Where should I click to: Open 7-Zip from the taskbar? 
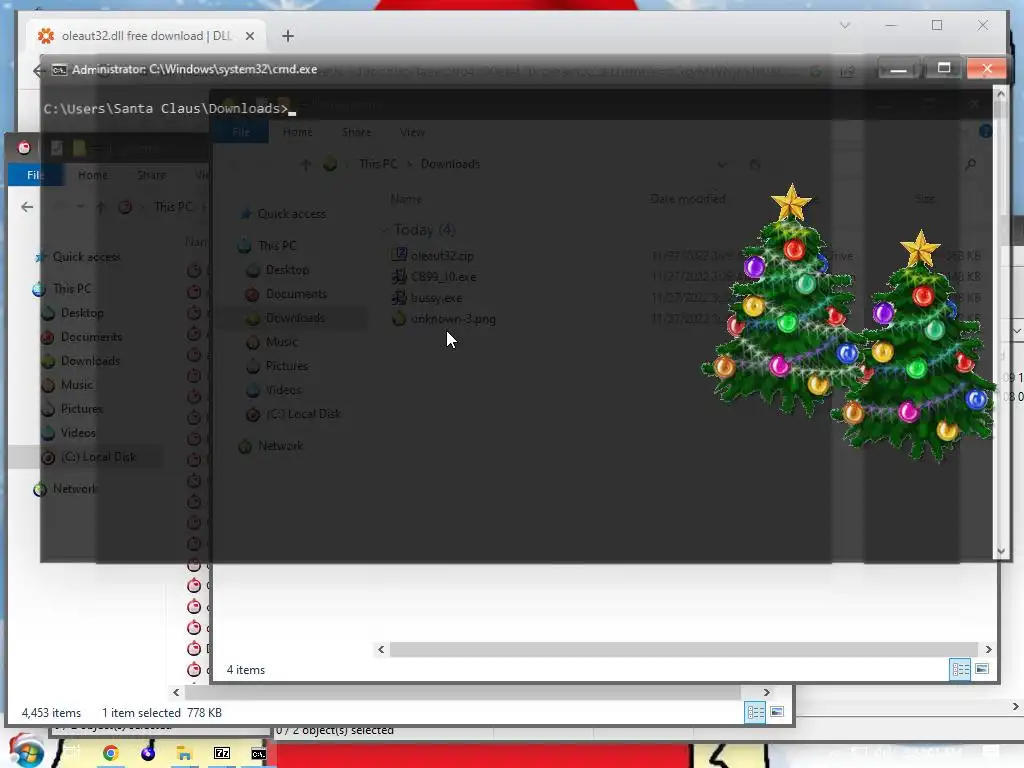(222, 754)
